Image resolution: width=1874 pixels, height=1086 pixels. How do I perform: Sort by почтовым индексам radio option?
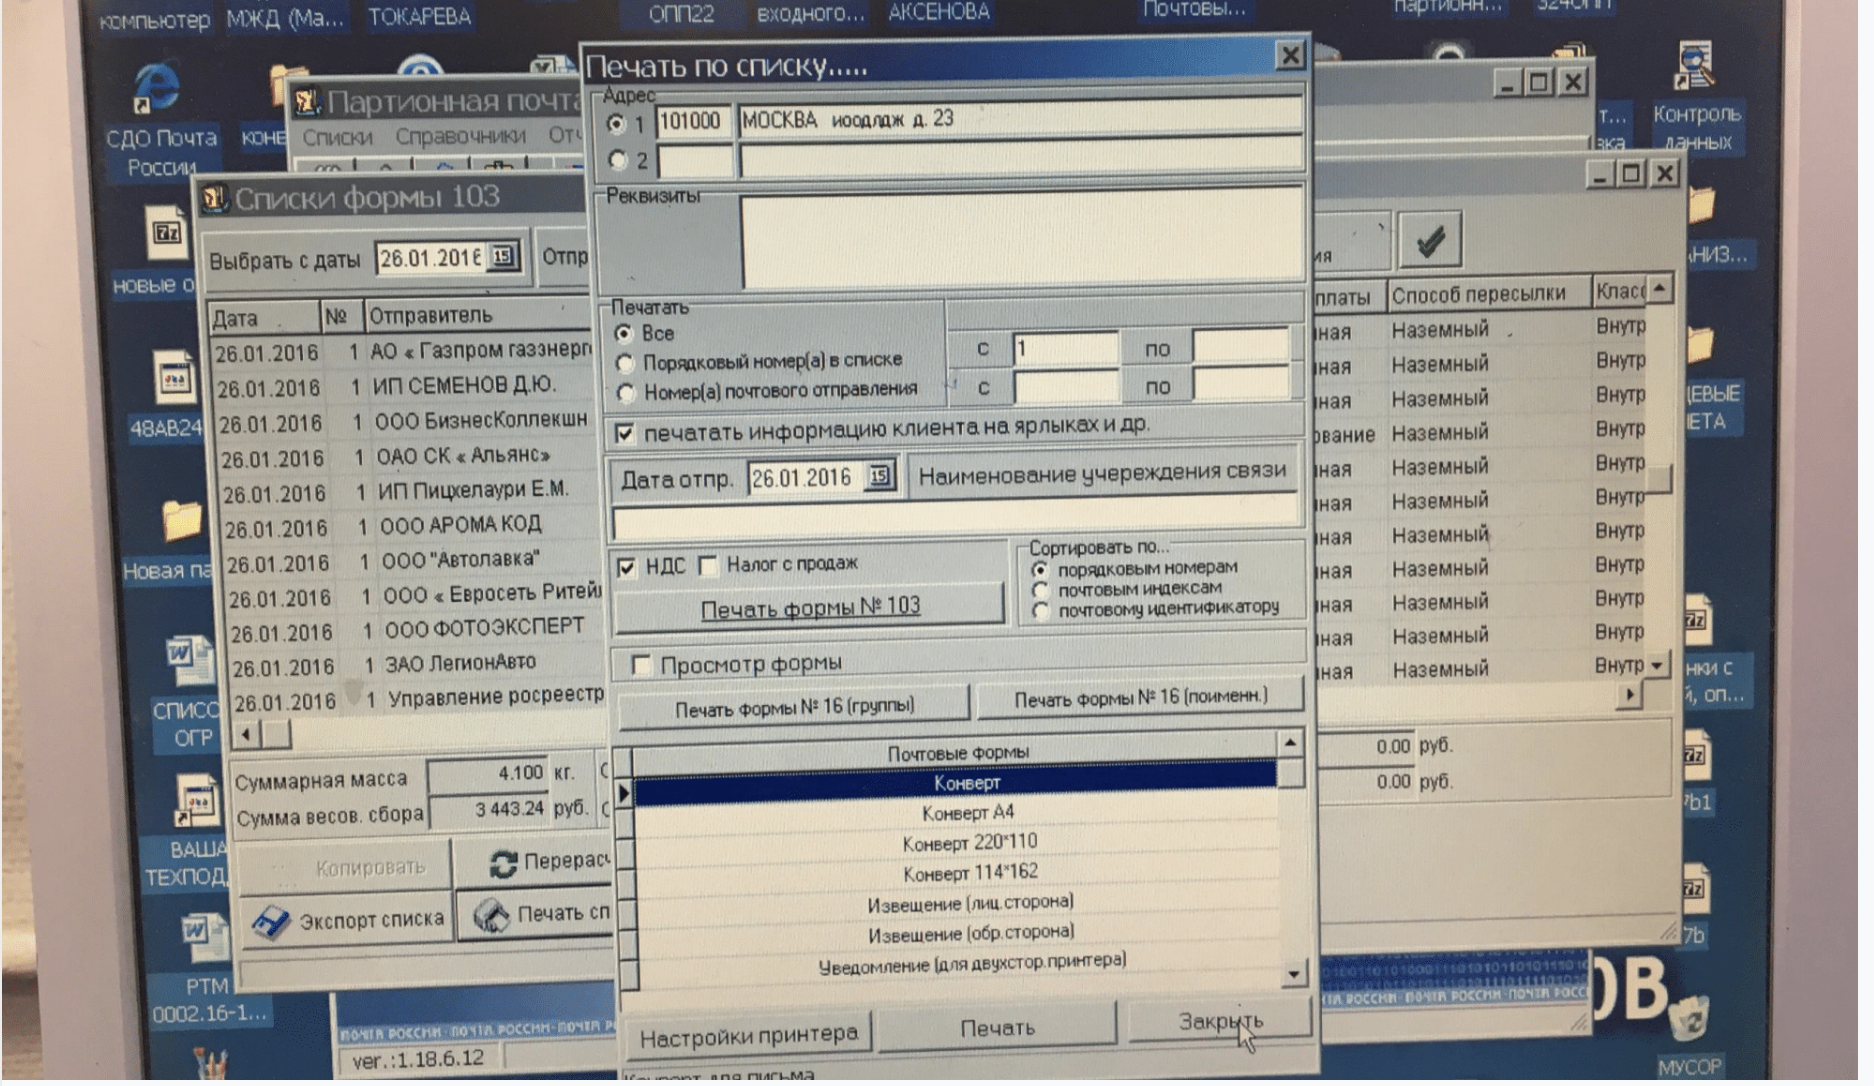click(x=1041, y=590)
